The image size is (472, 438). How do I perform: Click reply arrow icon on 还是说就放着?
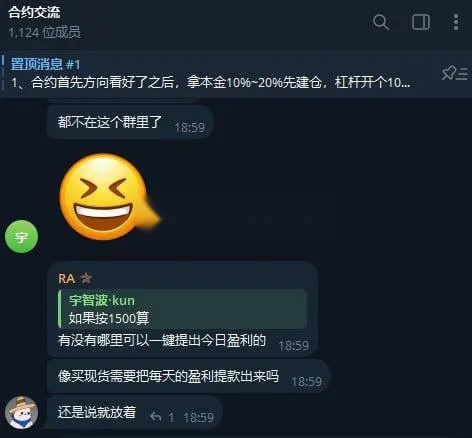click(156, 417)
